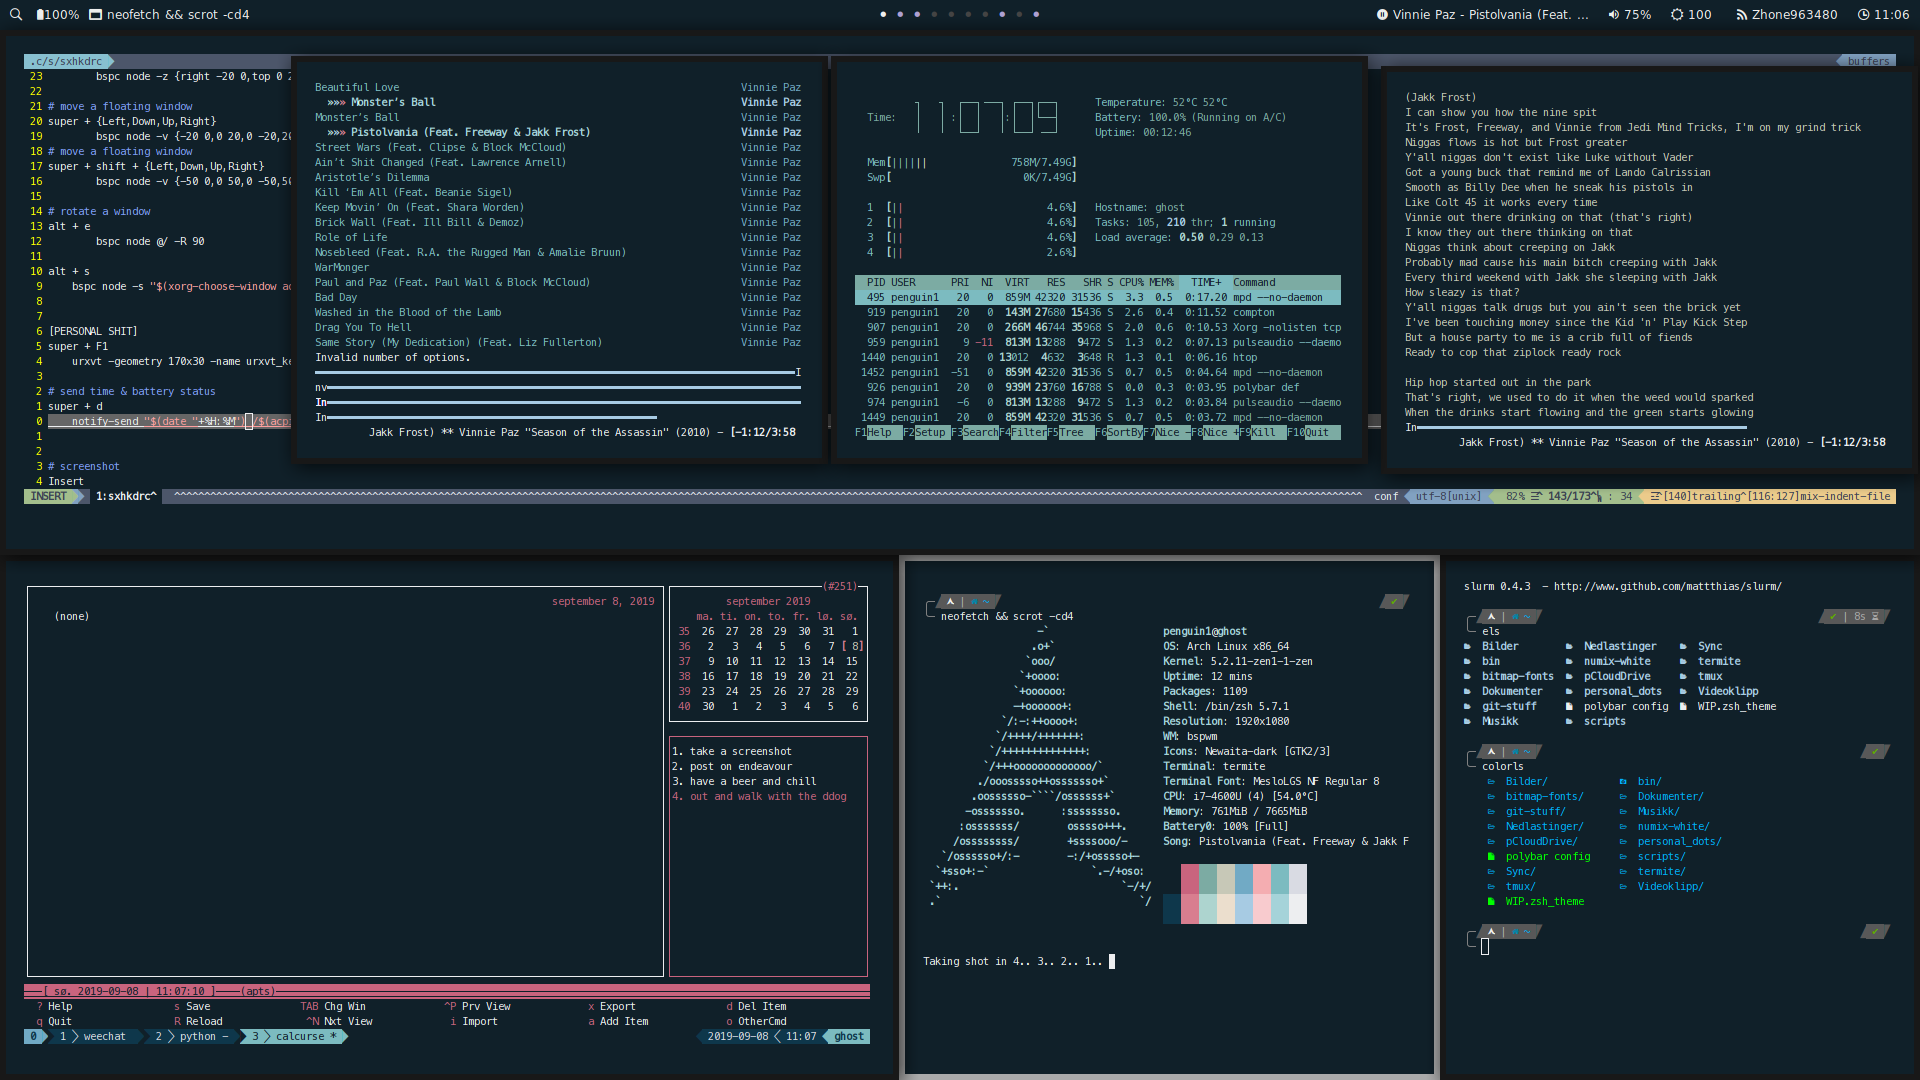The height and width of the screenshot is (1080, 1920).
Task: Select tmux window 1 weechat
Action: pyautogui.click(x=95, y=1037)
